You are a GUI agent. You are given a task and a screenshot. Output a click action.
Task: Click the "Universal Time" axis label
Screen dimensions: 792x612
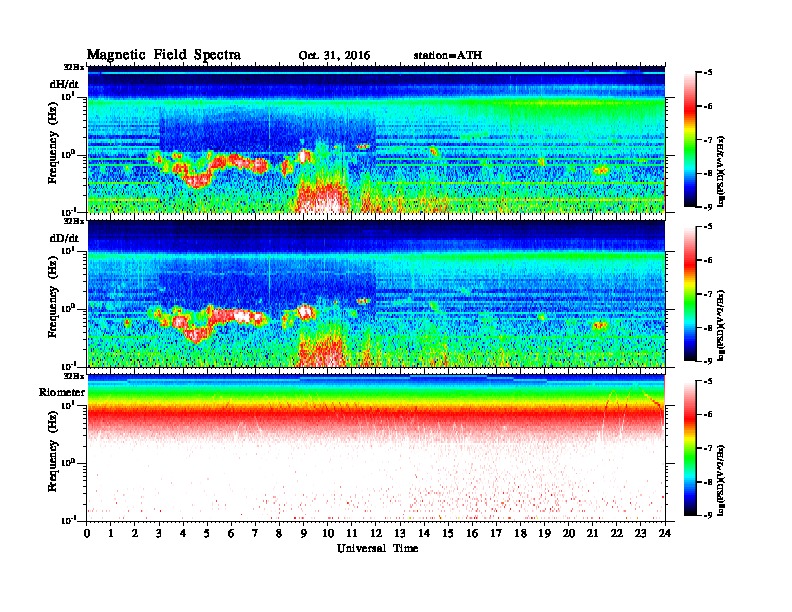coord(377,548)
